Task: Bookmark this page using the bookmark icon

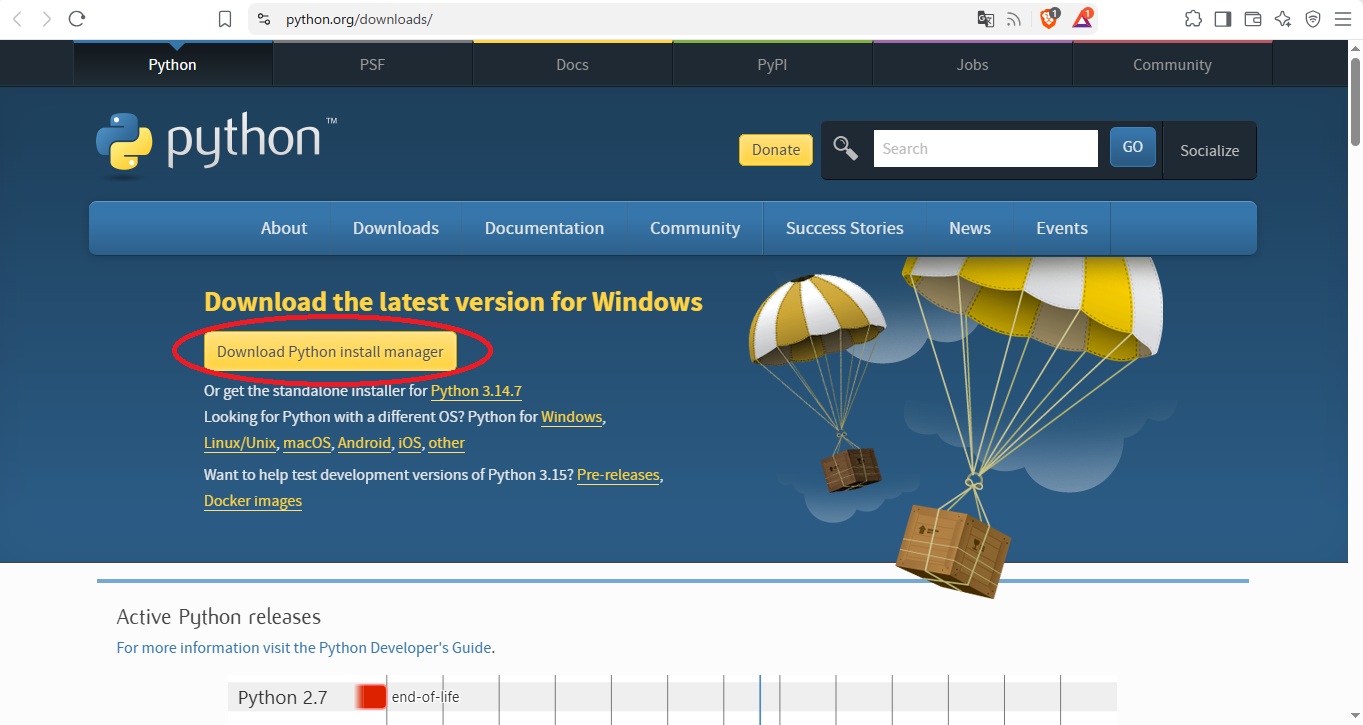Action: 225,19
